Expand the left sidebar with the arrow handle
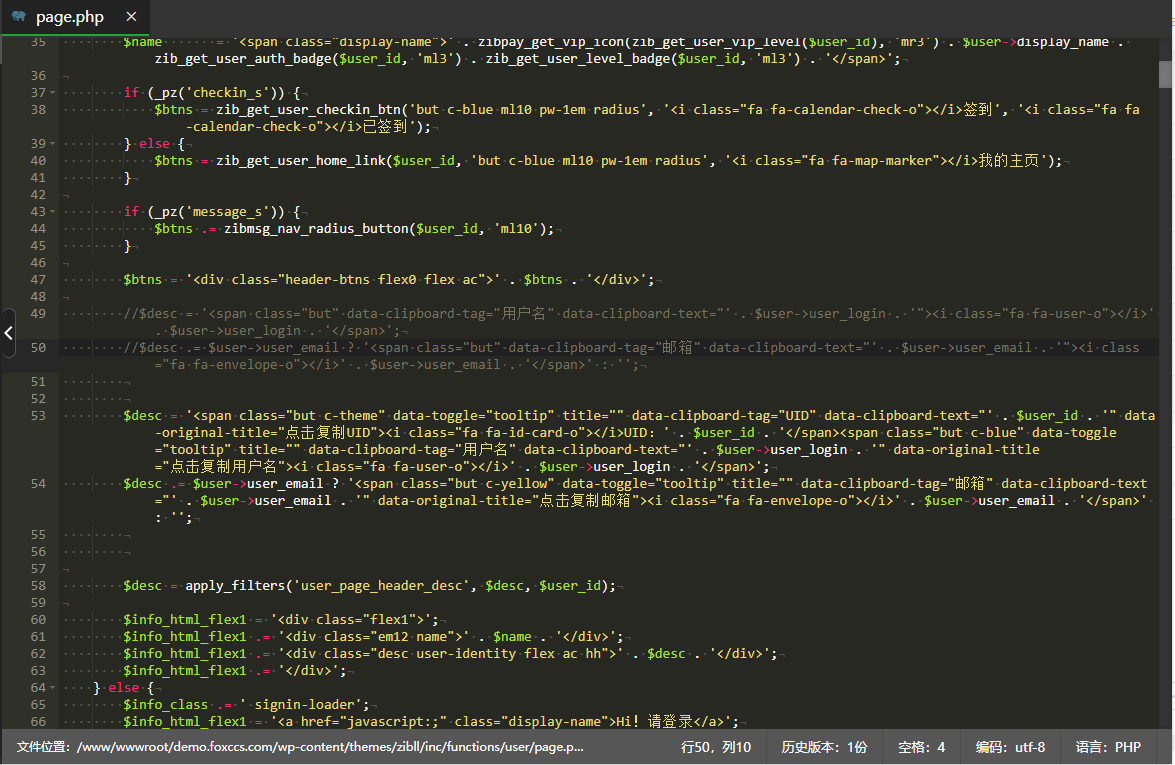 (8, 333)
